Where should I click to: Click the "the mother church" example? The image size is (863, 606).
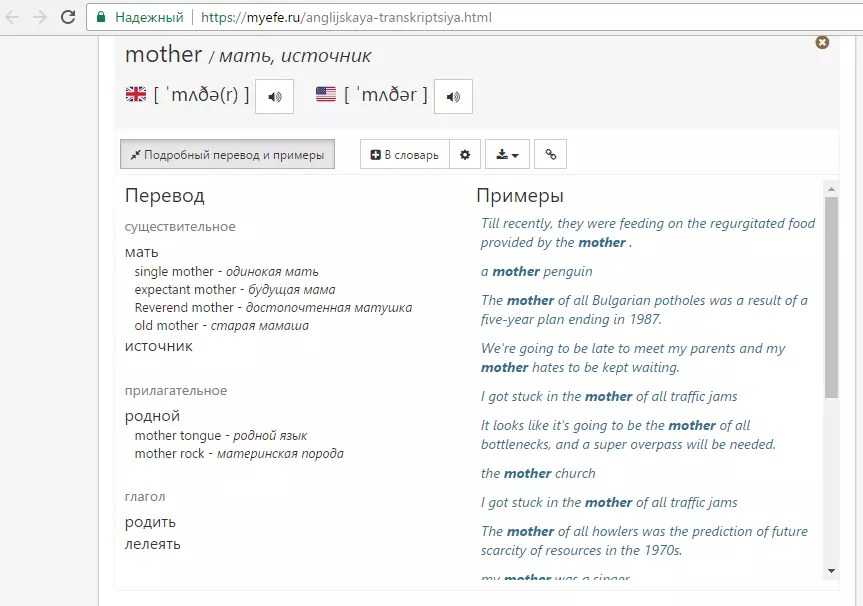click(x=538, y=473)
